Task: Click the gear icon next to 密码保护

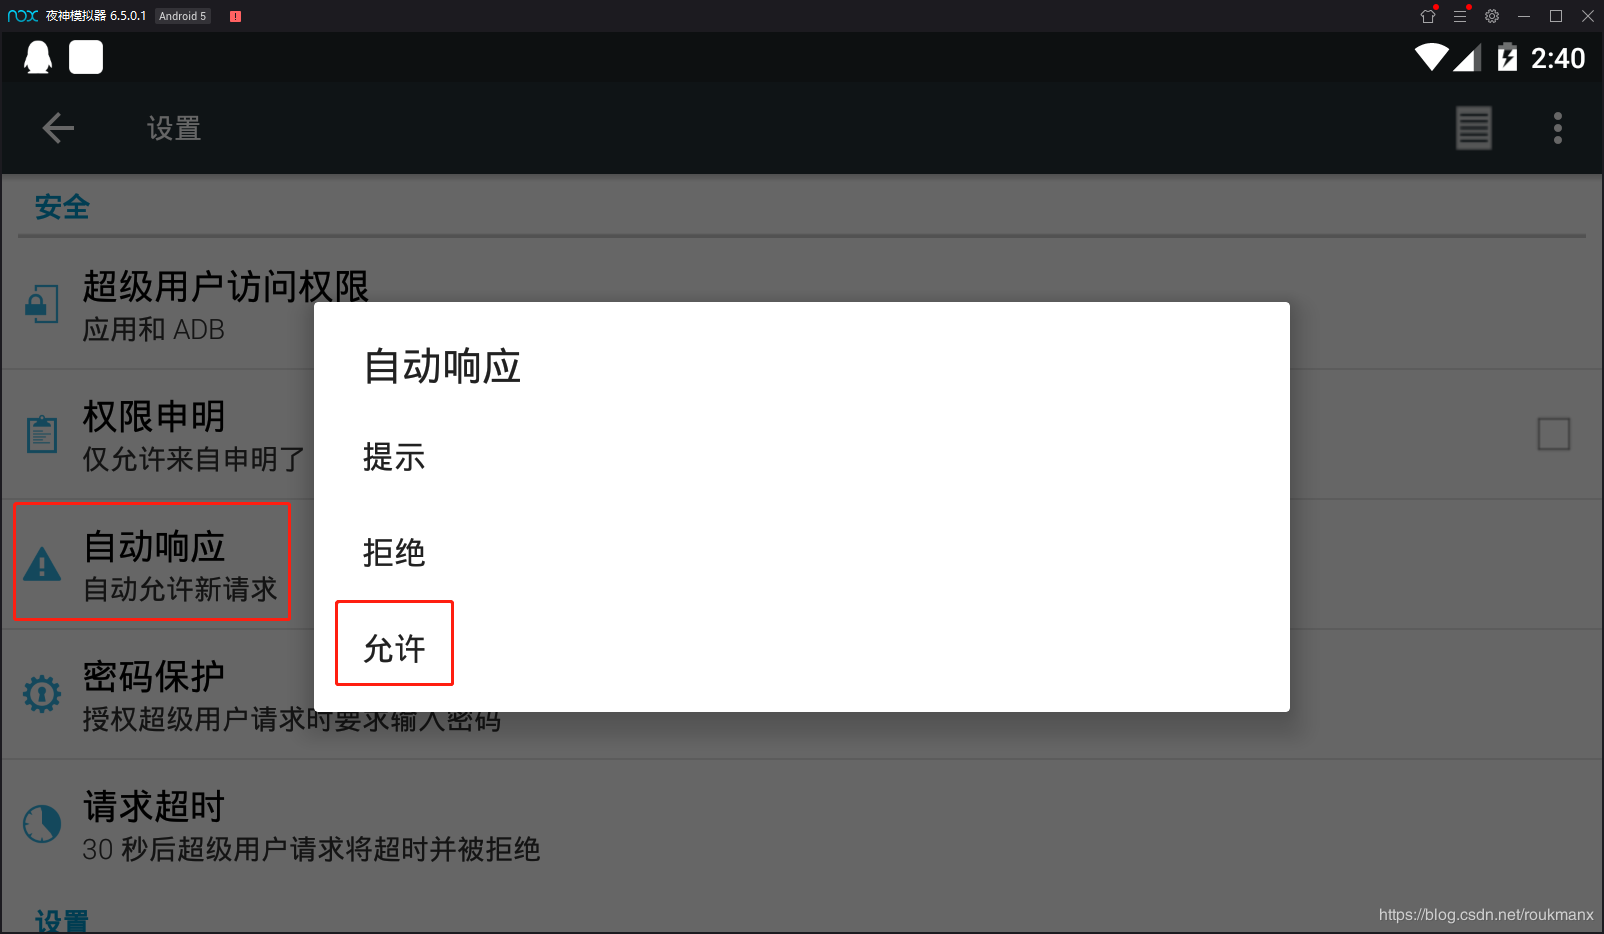Action: (x=42, y=693)
